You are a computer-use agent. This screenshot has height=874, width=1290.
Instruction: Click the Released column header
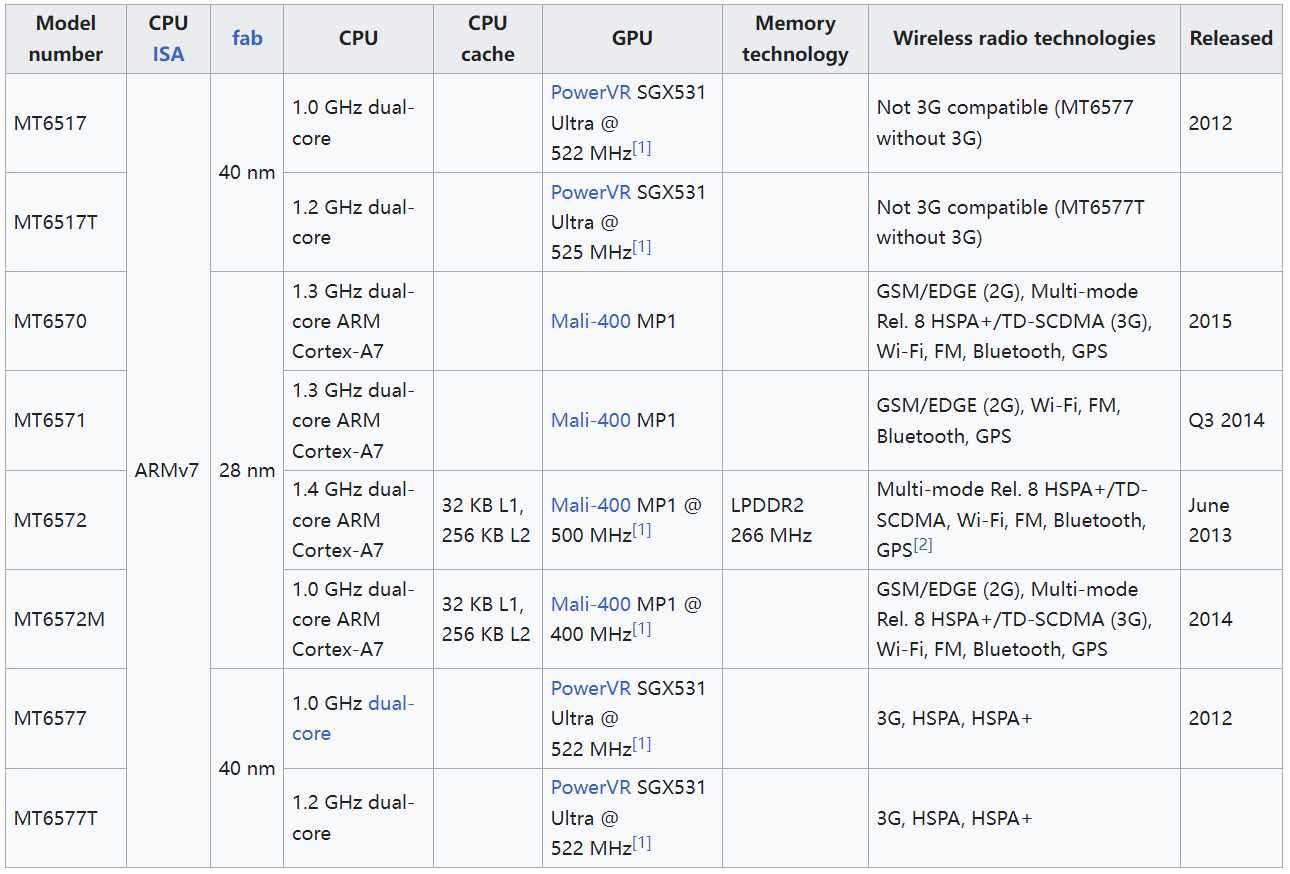[1231, 38]
